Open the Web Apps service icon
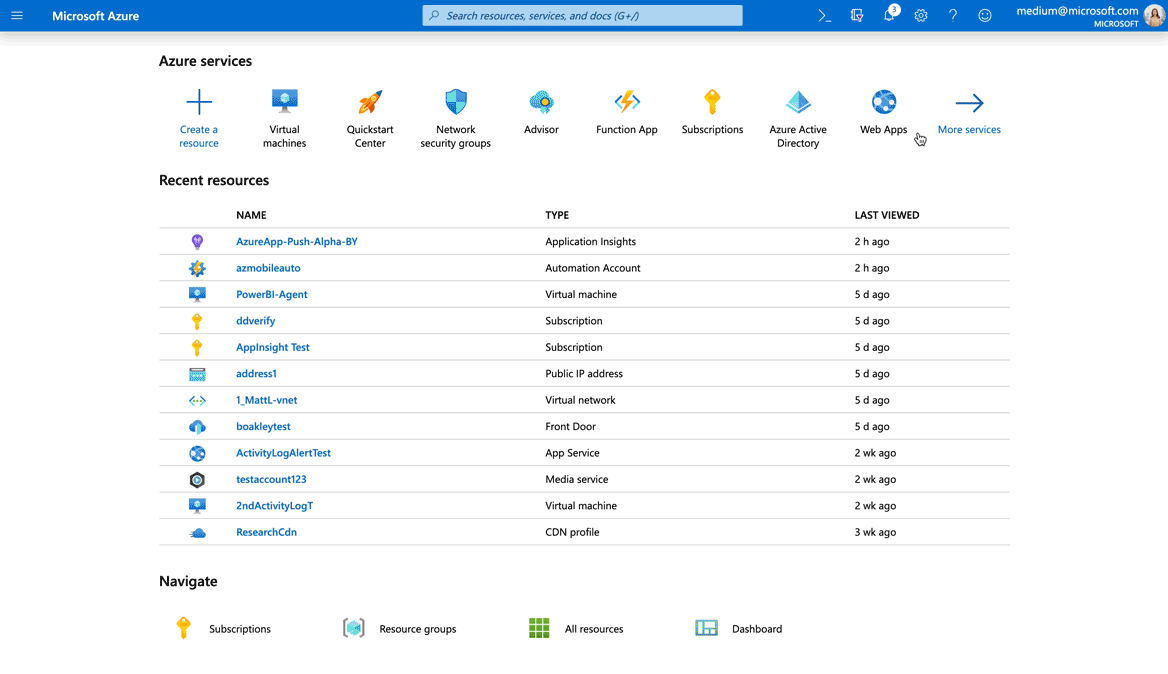The height and width of the screenshot is (674, 1168). [883, 102]
